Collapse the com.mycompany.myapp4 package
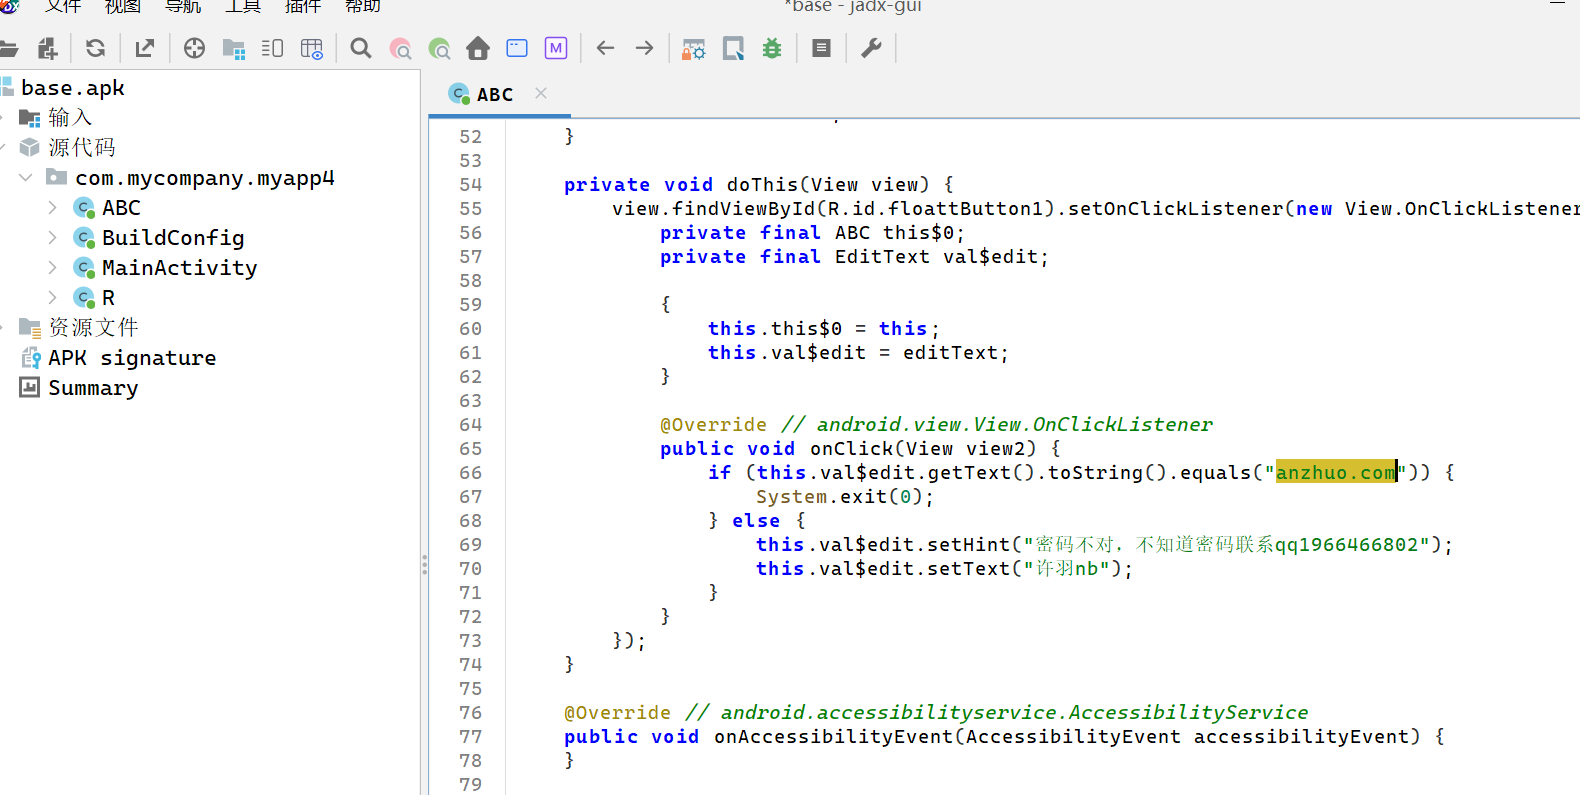1580x795 pixels. click(x=26, y=178)
